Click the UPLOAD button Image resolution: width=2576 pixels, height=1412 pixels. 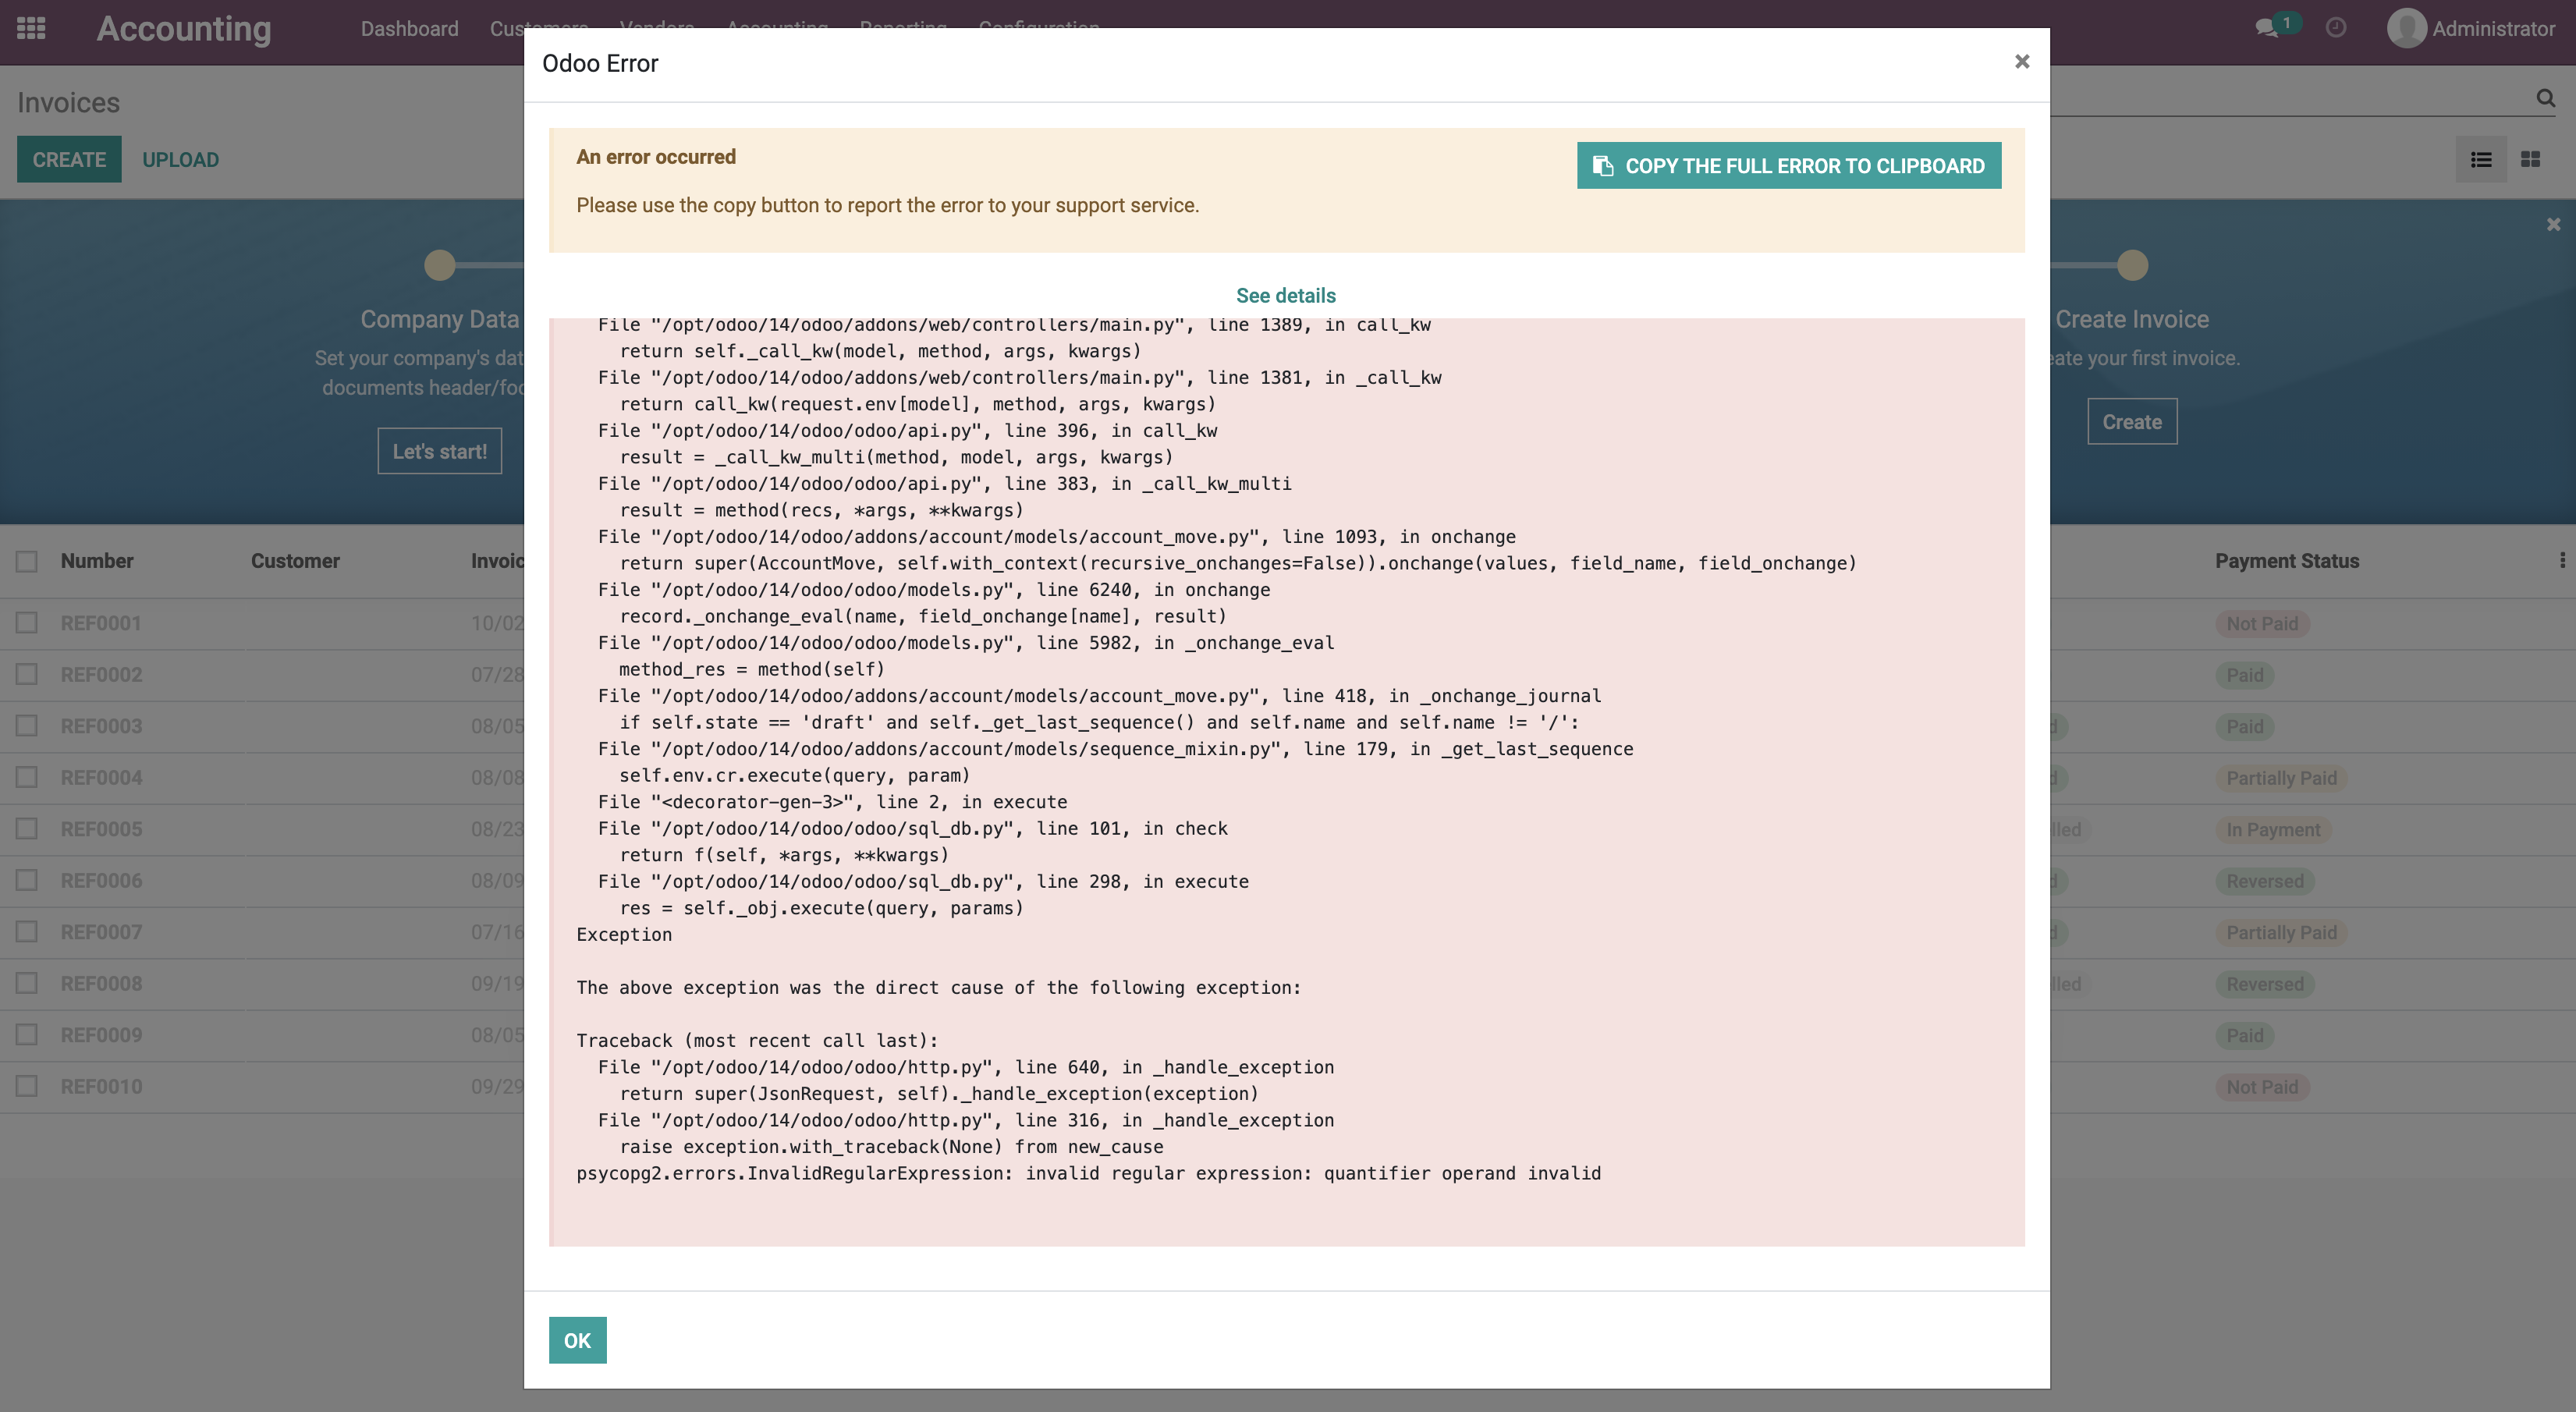180,159
